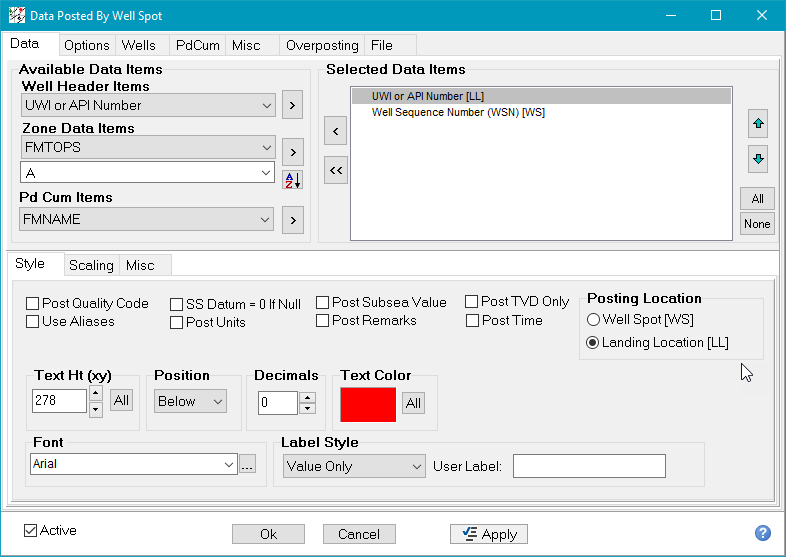Expand the FMTOPS zone dropdown
The height and width of the screenshot is (557, 786).
click(x=148, y=147)
